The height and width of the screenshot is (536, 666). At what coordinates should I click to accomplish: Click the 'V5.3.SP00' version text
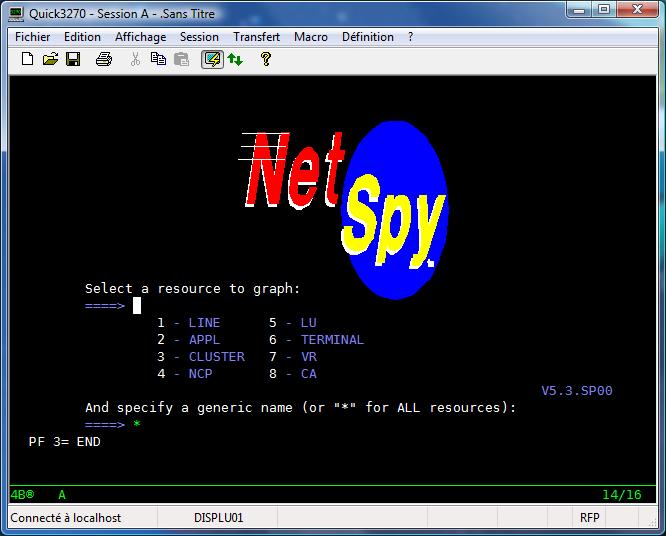pyautogui.click(x=577, y=391)
